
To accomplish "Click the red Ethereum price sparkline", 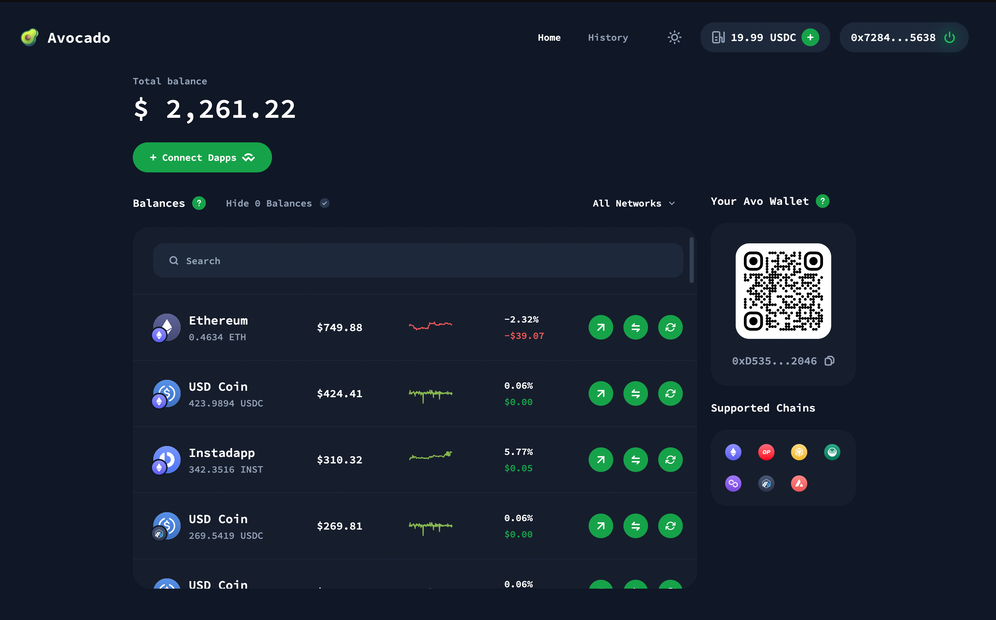I will tap(431, 326).
